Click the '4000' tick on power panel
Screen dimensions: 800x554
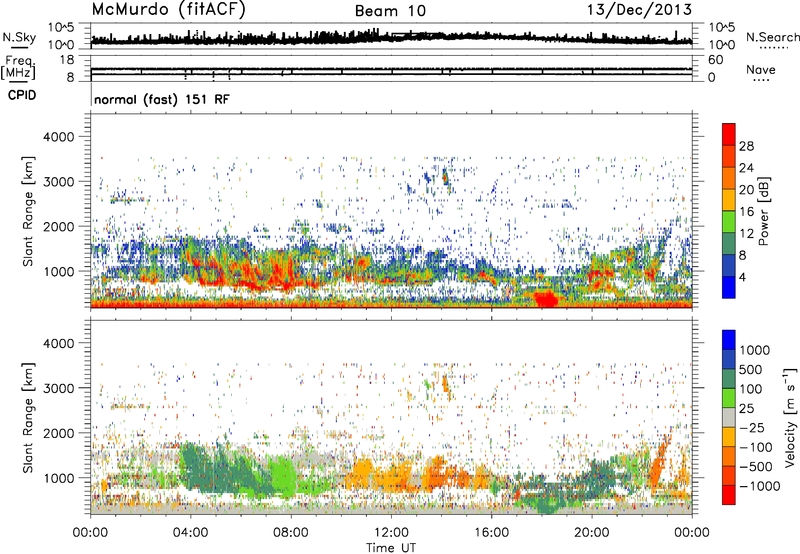pos(58,137)
